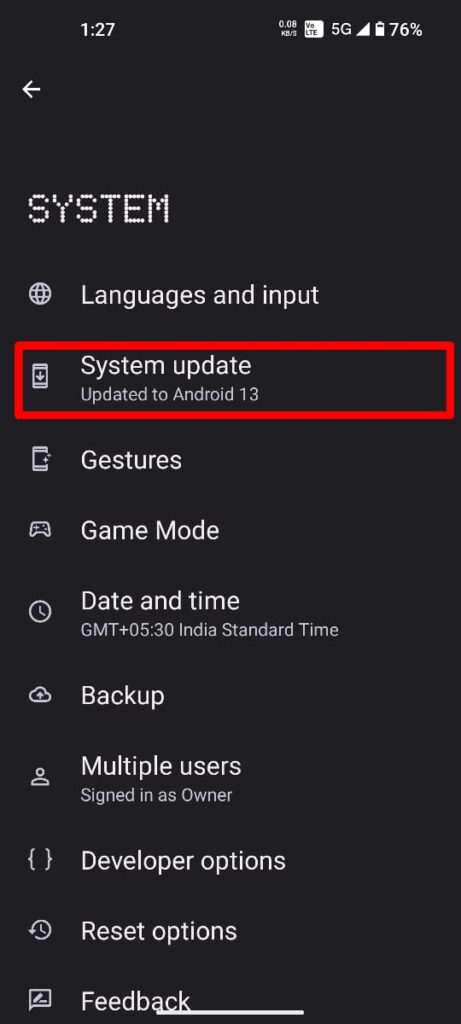Screen dimensions: 461x1024
Task: Open Developer options
Action: [230, 861]
